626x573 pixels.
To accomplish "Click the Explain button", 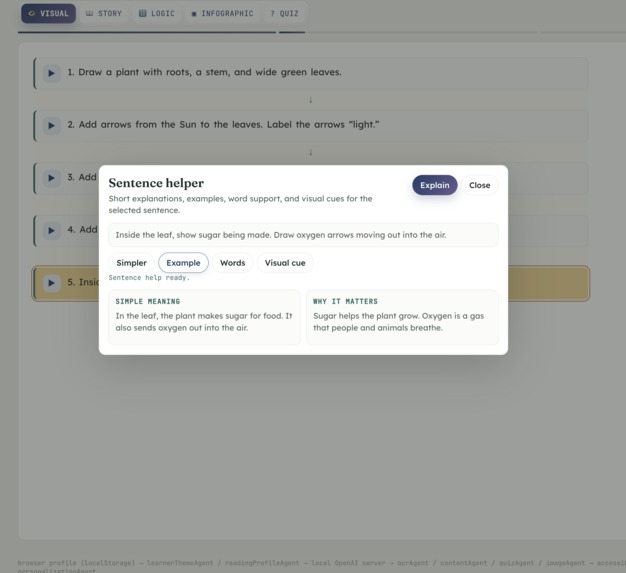I will coord(435,185).
